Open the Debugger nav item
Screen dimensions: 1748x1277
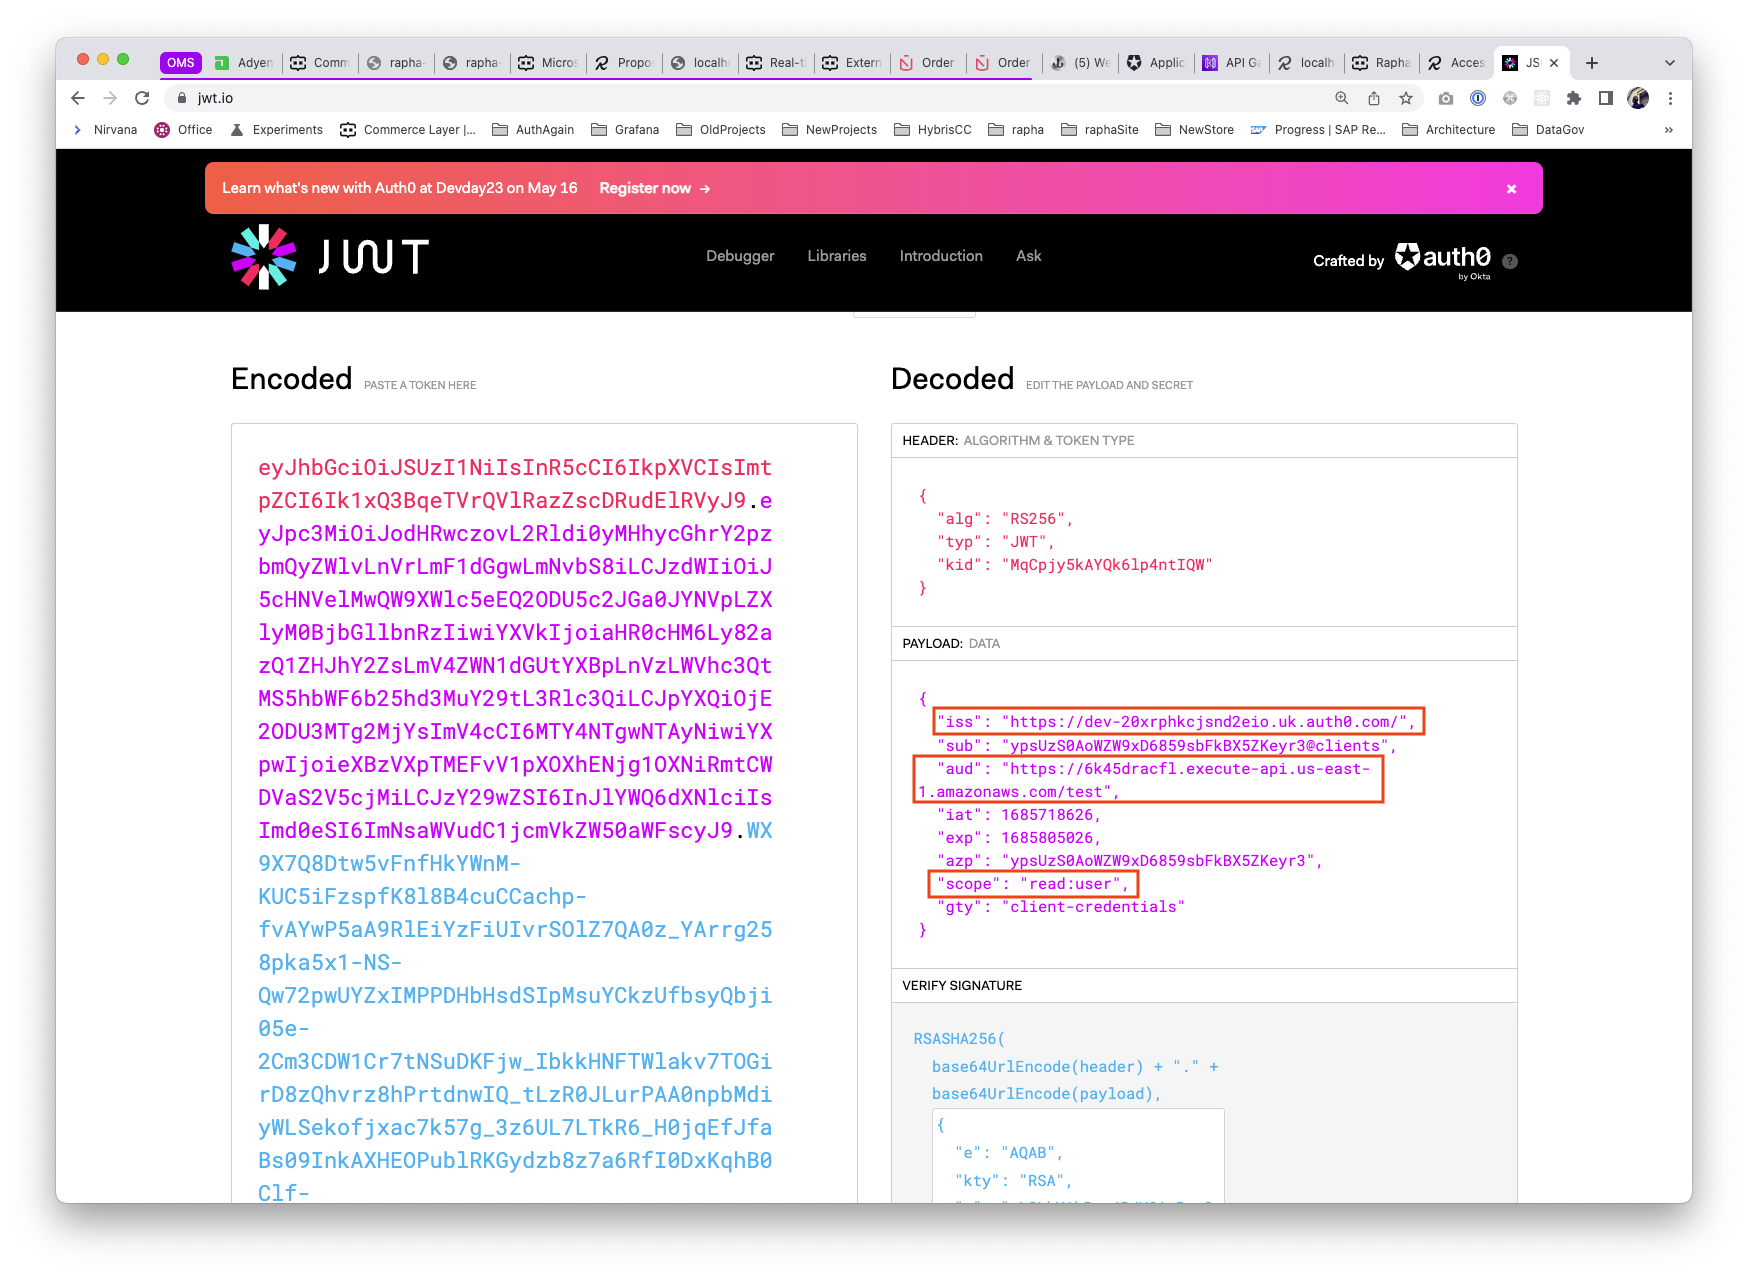pyautogui.click(x=740, y=256)
